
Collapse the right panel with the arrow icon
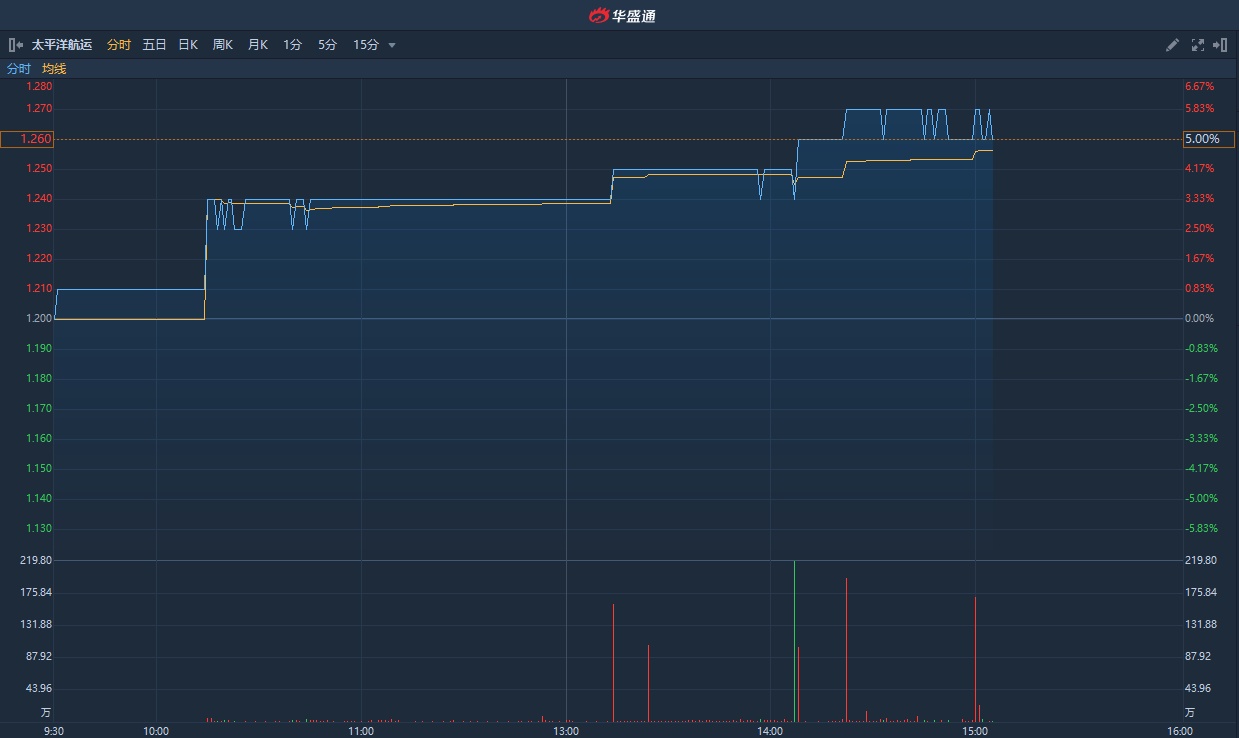click(1220, 45)
